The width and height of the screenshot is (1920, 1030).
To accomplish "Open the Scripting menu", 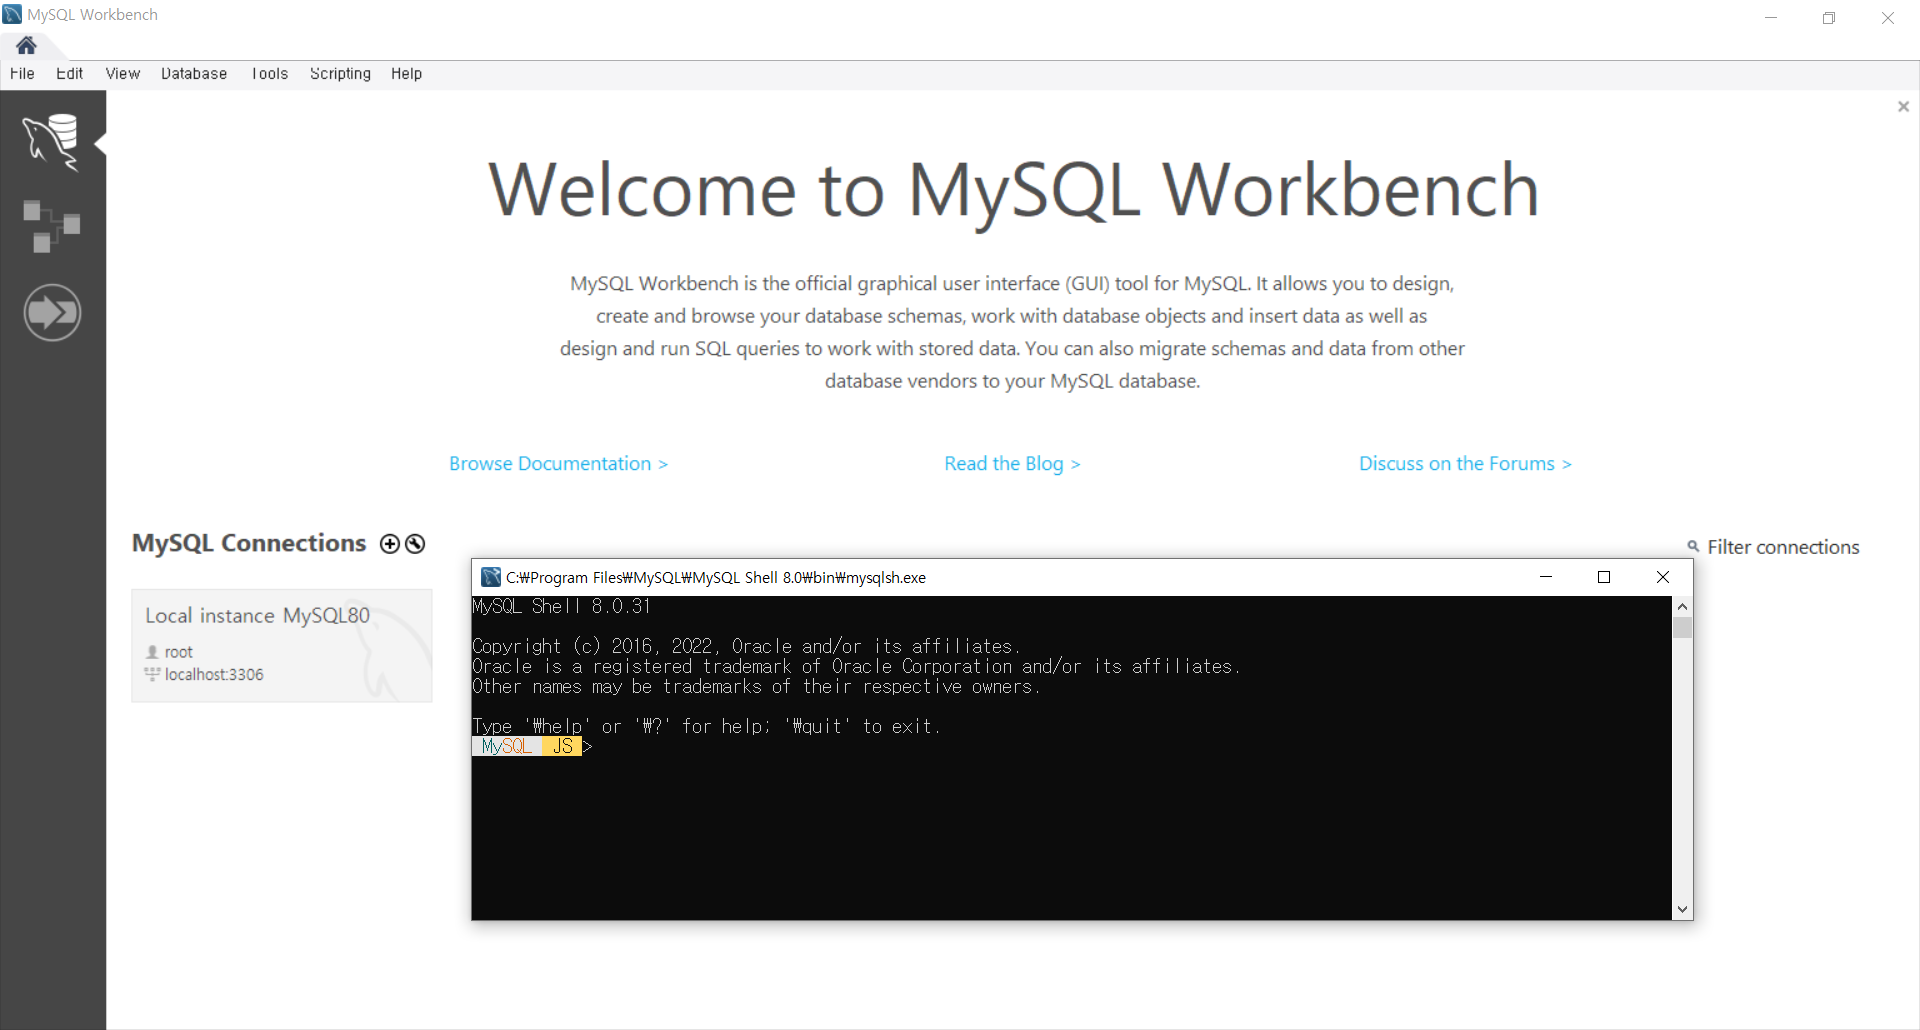I will coord(340,74).
